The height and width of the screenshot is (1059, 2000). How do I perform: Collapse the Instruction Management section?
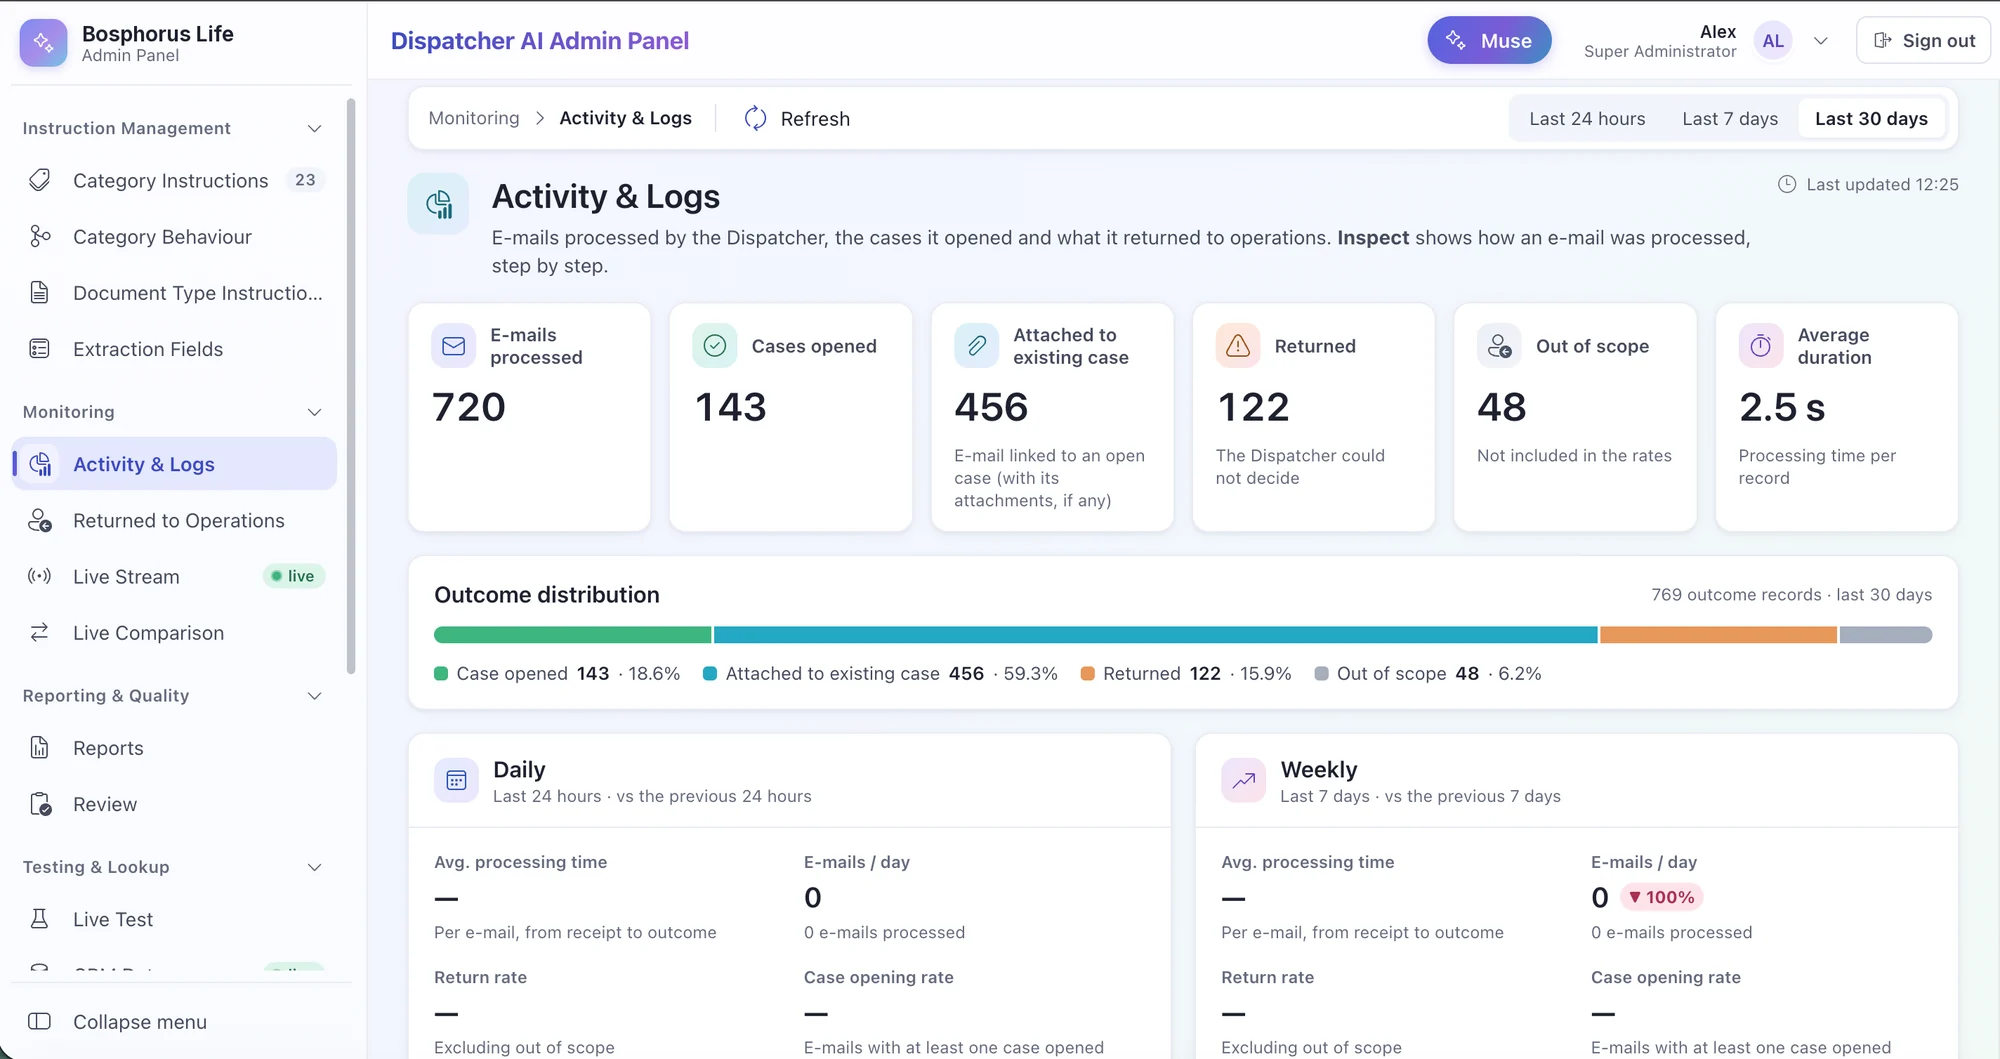coord(314,128)
